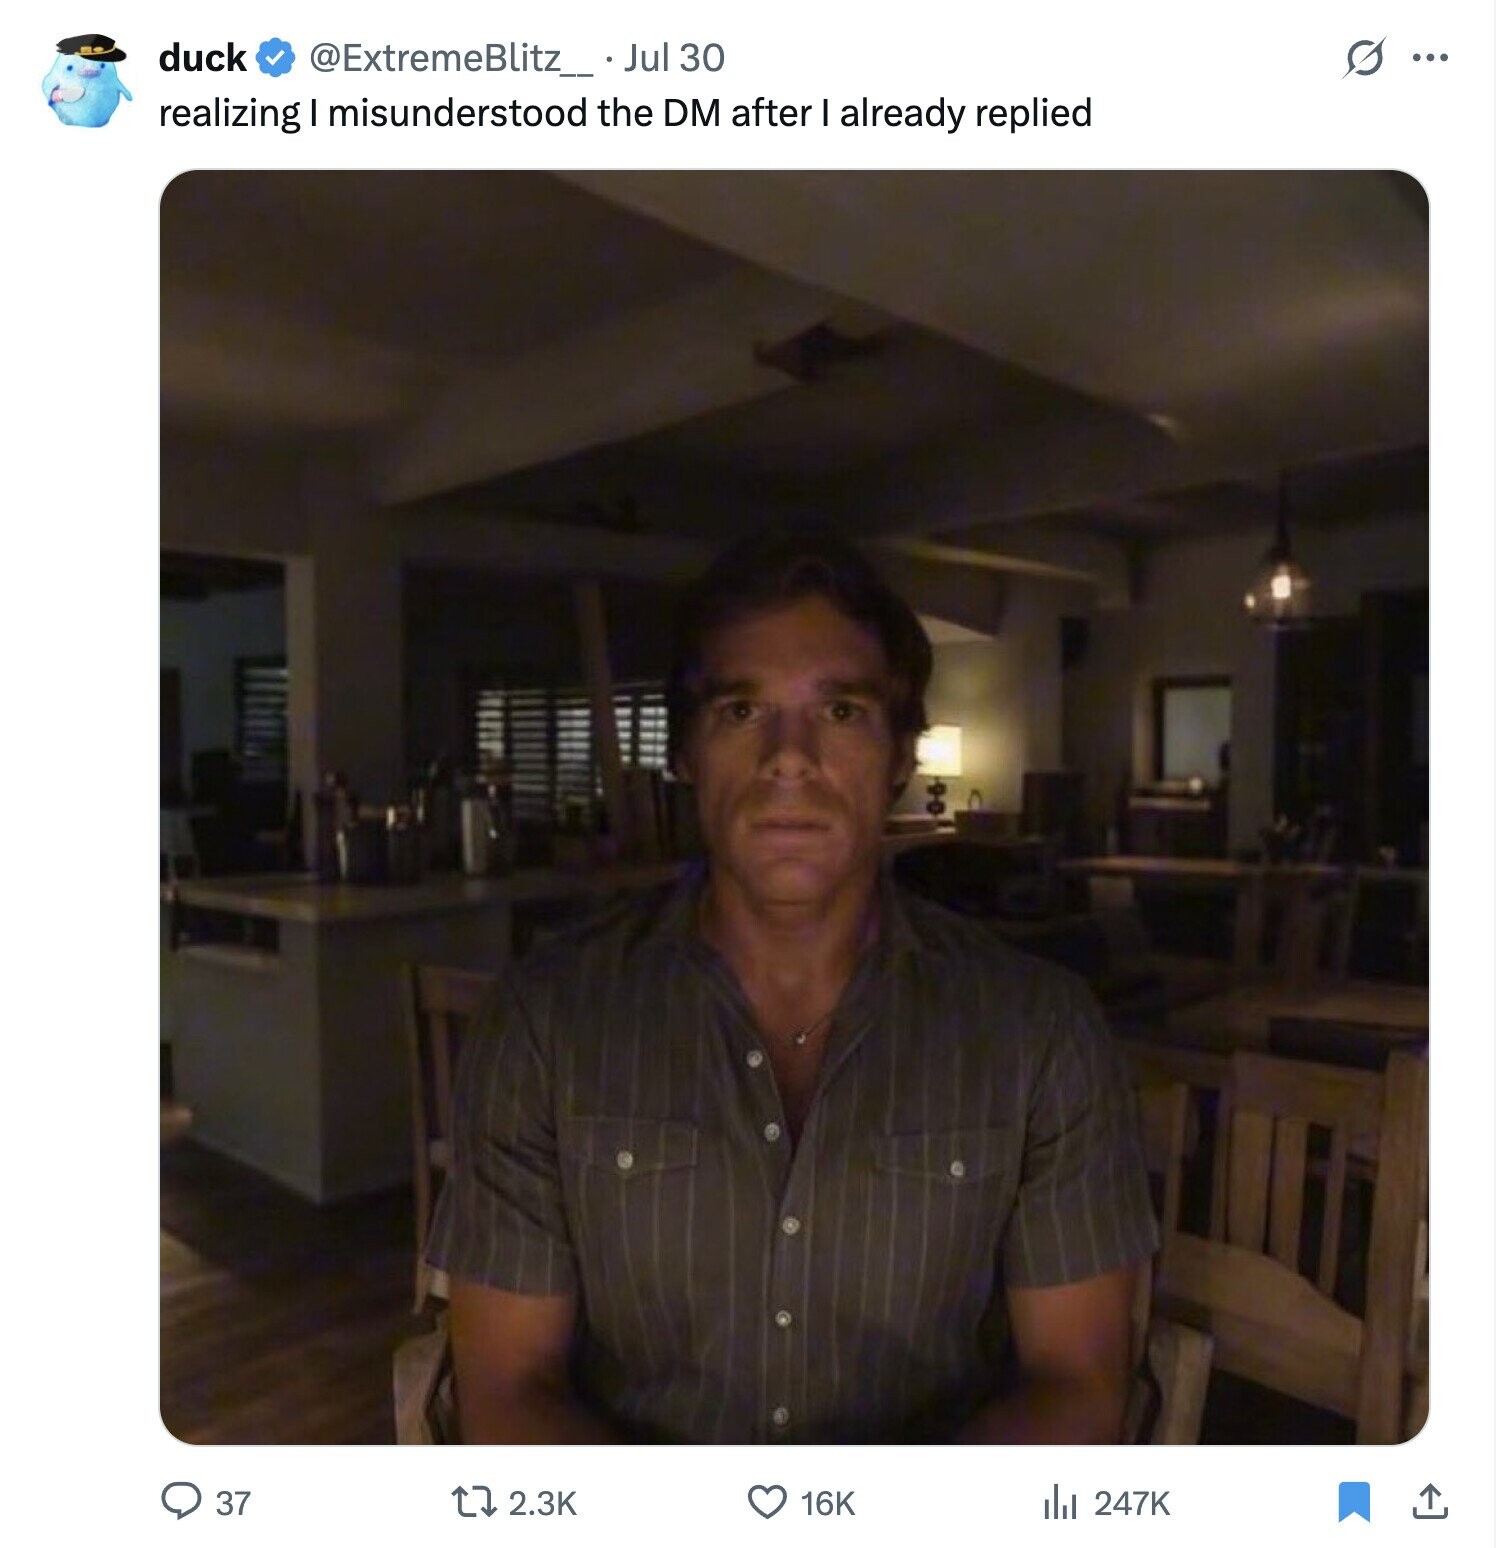Viewport: 1498px width, 1548px height.
Task: Open the Grok slashed-circle icon
Action: [x=1364, y=58]
